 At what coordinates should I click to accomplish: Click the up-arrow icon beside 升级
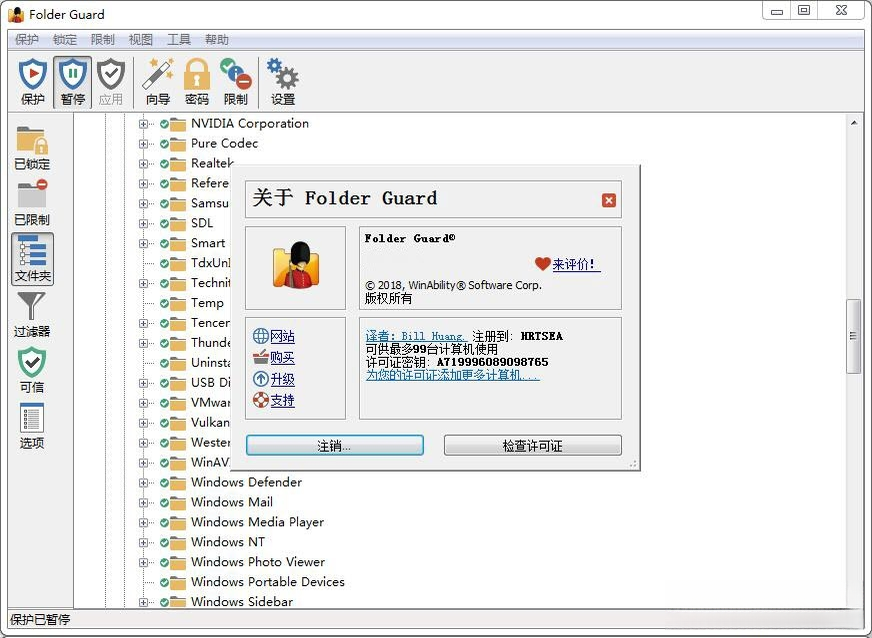260,379
